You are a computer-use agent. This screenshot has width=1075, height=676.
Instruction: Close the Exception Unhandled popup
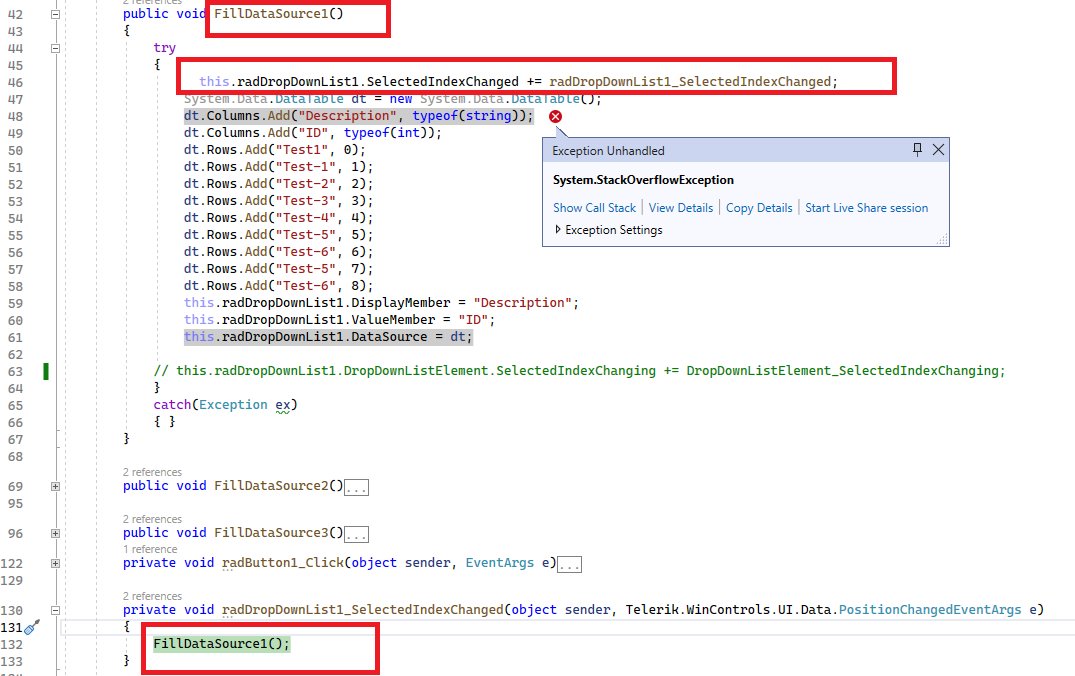pos(938,149)
